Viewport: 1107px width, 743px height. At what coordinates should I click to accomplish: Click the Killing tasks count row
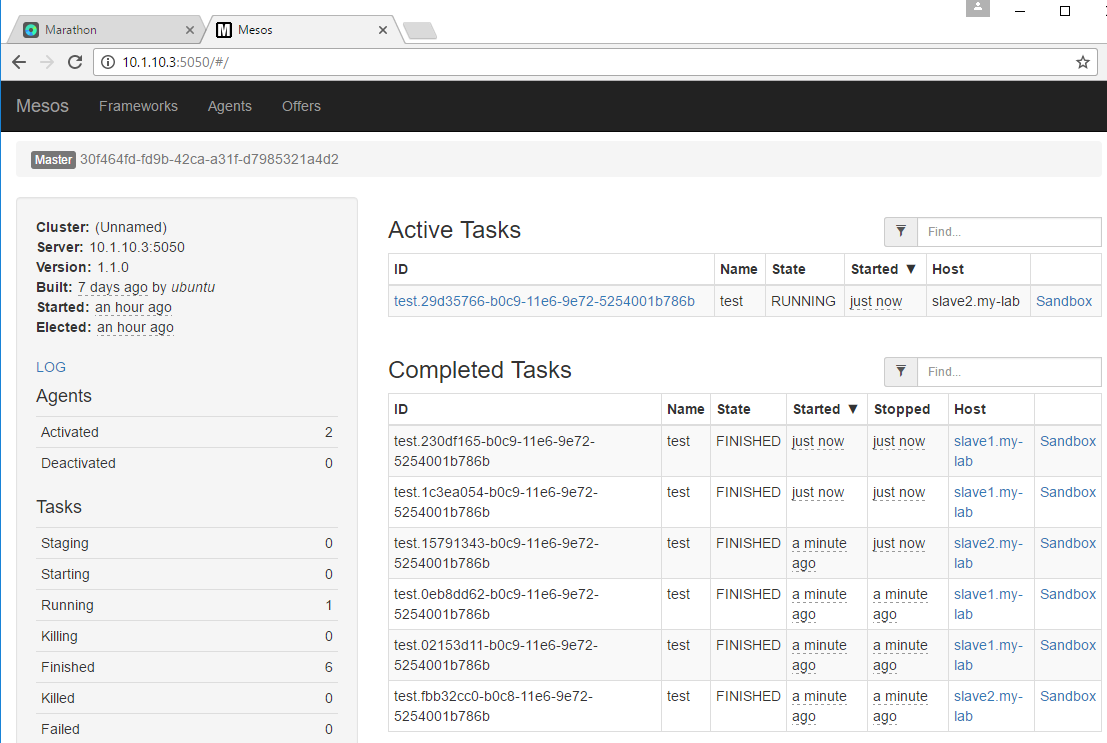click(x=186, y=636)
